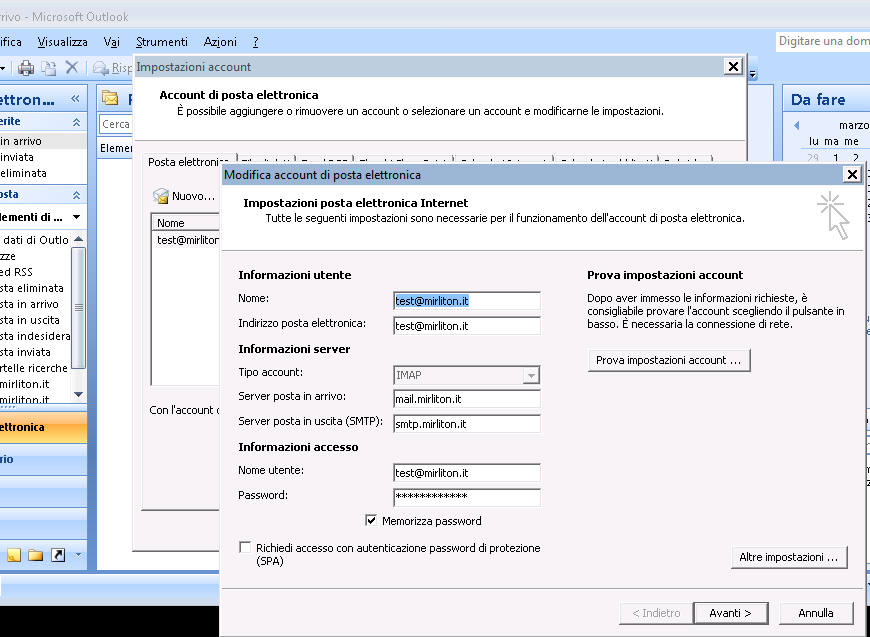Open Notes via yellow note icon
Viewport: 870px width, 637px height.
tap(14, 555)
